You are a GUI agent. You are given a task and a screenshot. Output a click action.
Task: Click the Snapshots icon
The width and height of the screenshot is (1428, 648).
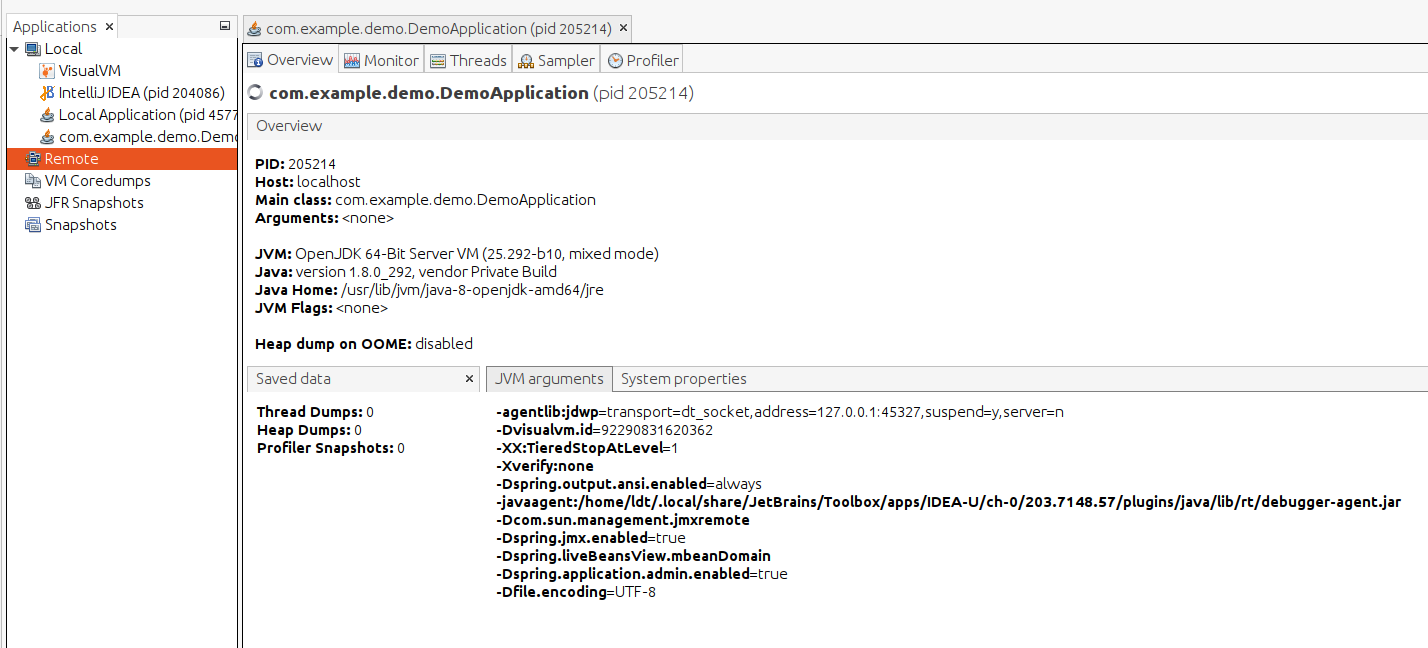point(33,225)
